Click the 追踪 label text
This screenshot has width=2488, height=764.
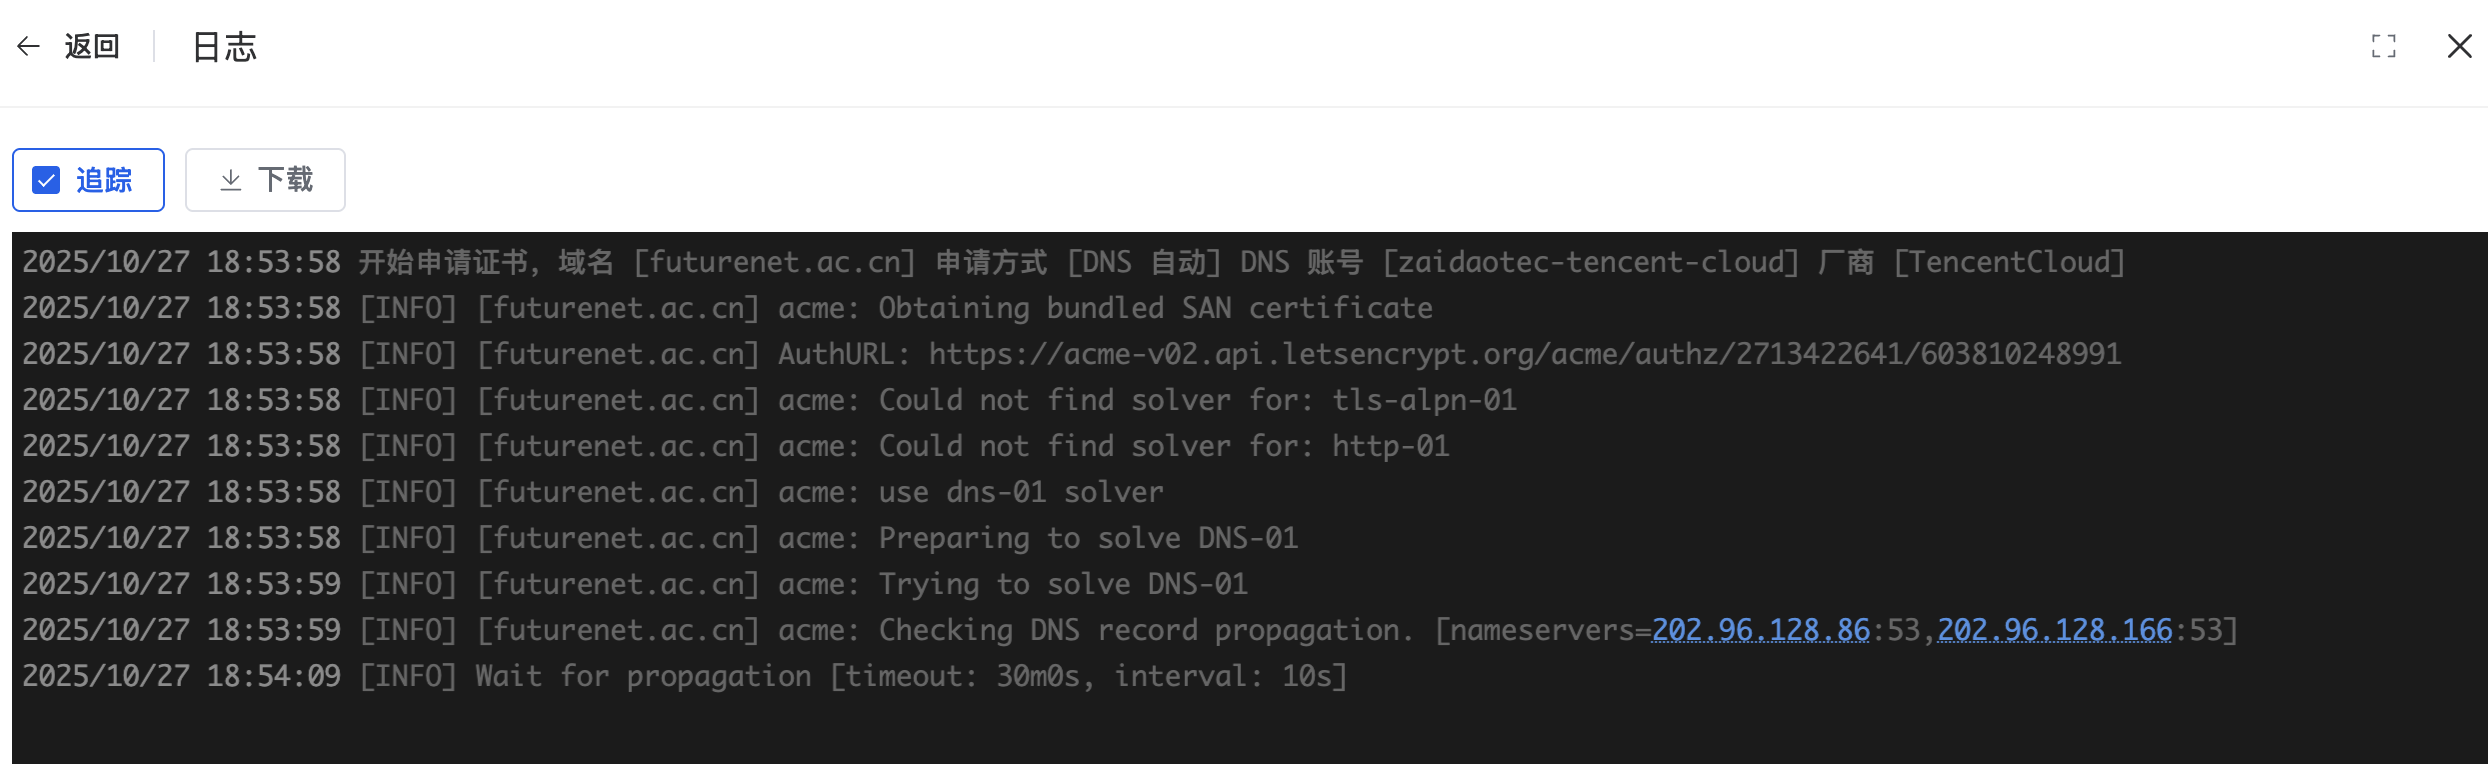[104, 180]
